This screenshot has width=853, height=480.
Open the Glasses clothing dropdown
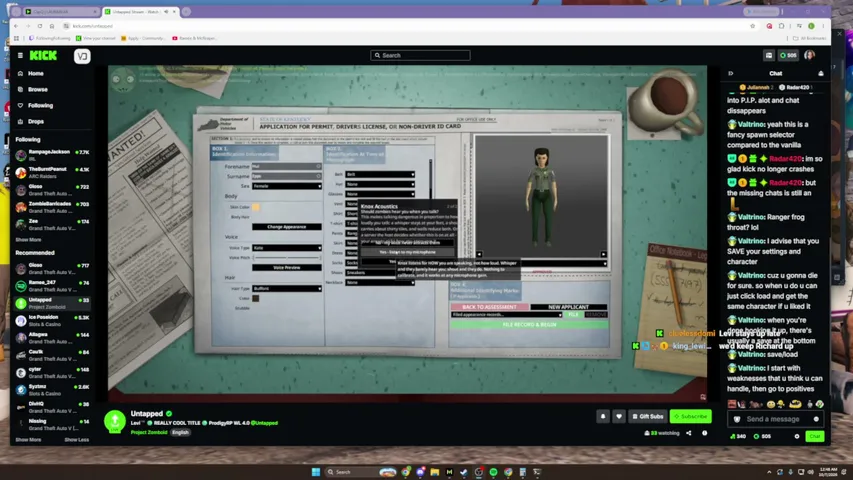[x=380, y=194]
